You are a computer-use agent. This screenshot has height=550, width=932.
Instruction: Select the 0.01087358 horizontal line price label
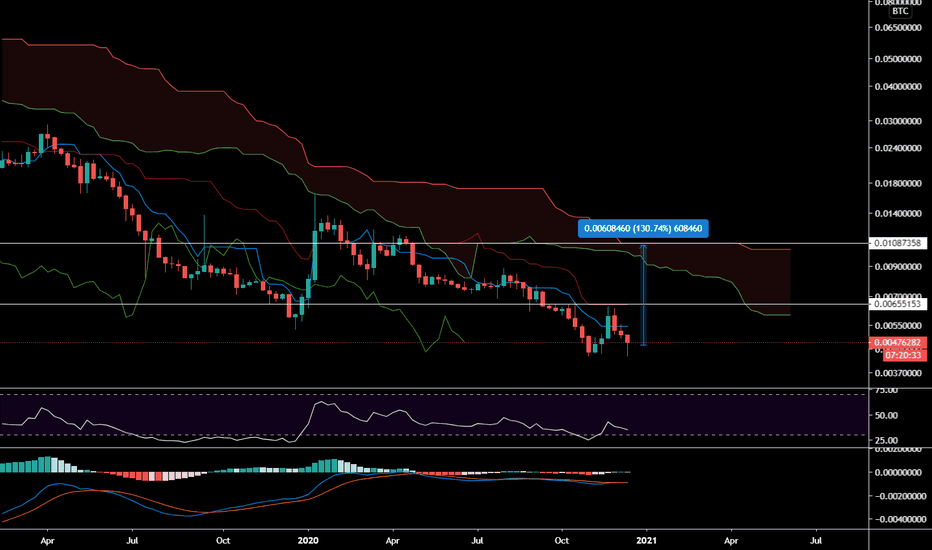(x=898, y=243)
